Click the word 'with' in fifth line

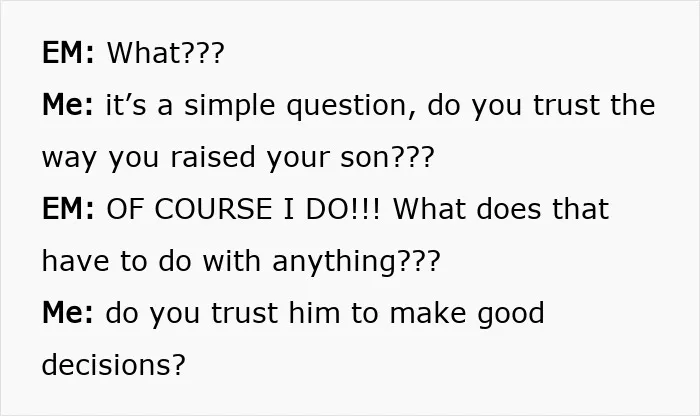click(232, 261)
